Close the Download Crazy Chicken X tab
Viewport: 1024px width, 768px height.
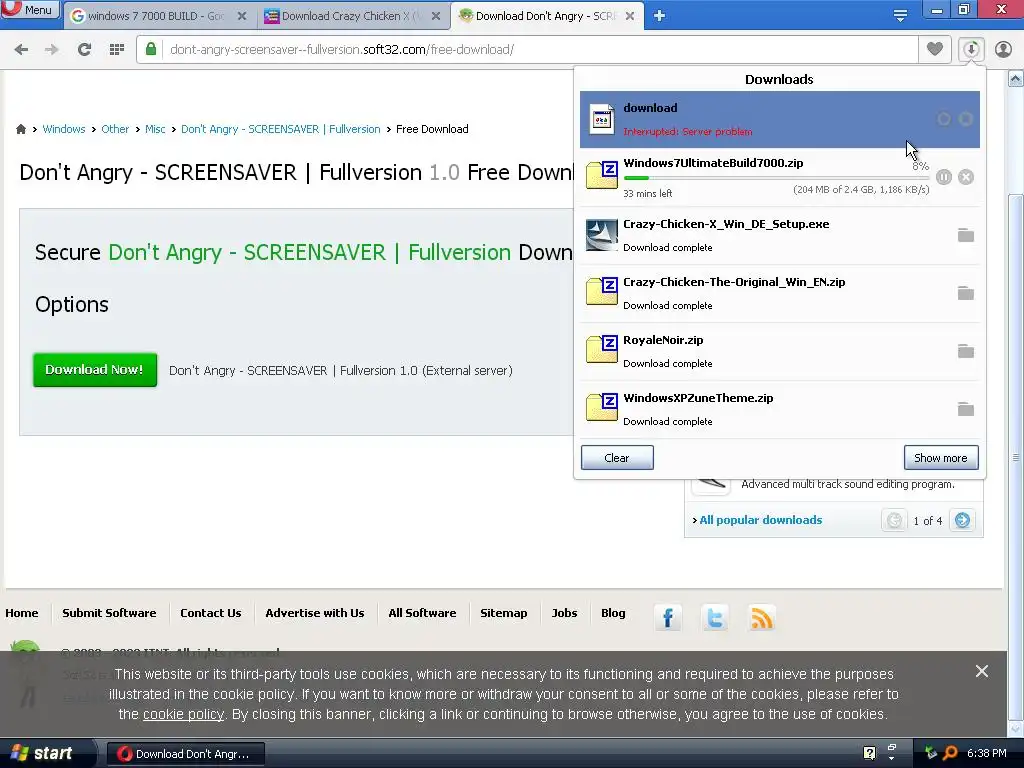(x=436, y=16)
